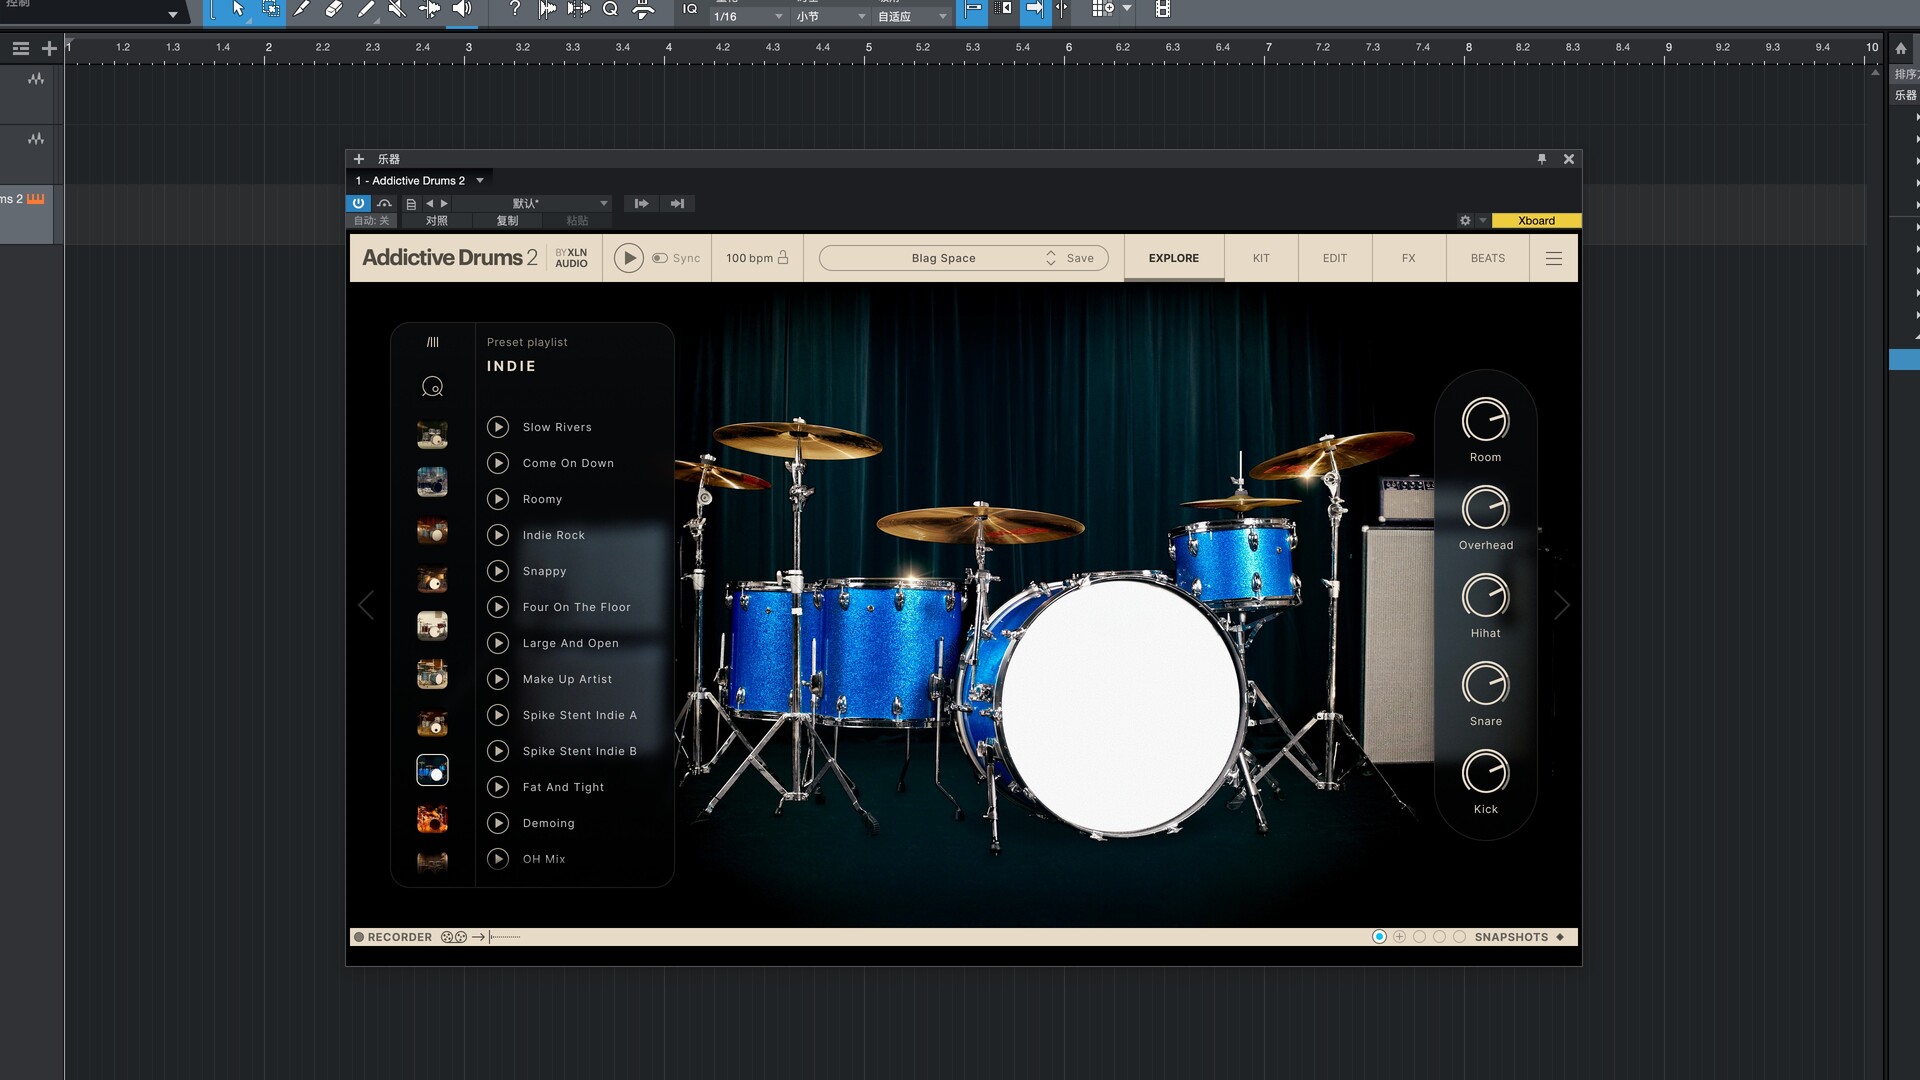Expand dropdown arrow next to grid-plus toolbar icon
This screenshot has height=1080, width=1920.
pos(1127,9)
